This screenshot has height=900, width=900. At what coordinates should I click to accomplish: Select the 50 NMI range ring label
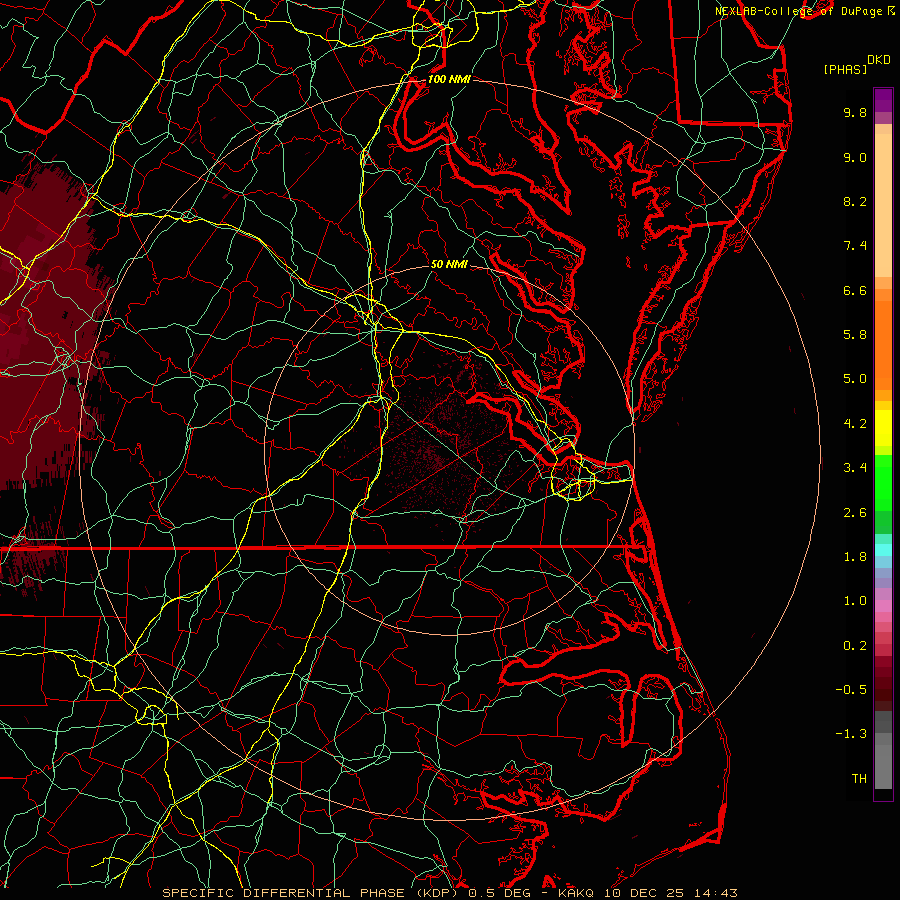pos(449,264)
